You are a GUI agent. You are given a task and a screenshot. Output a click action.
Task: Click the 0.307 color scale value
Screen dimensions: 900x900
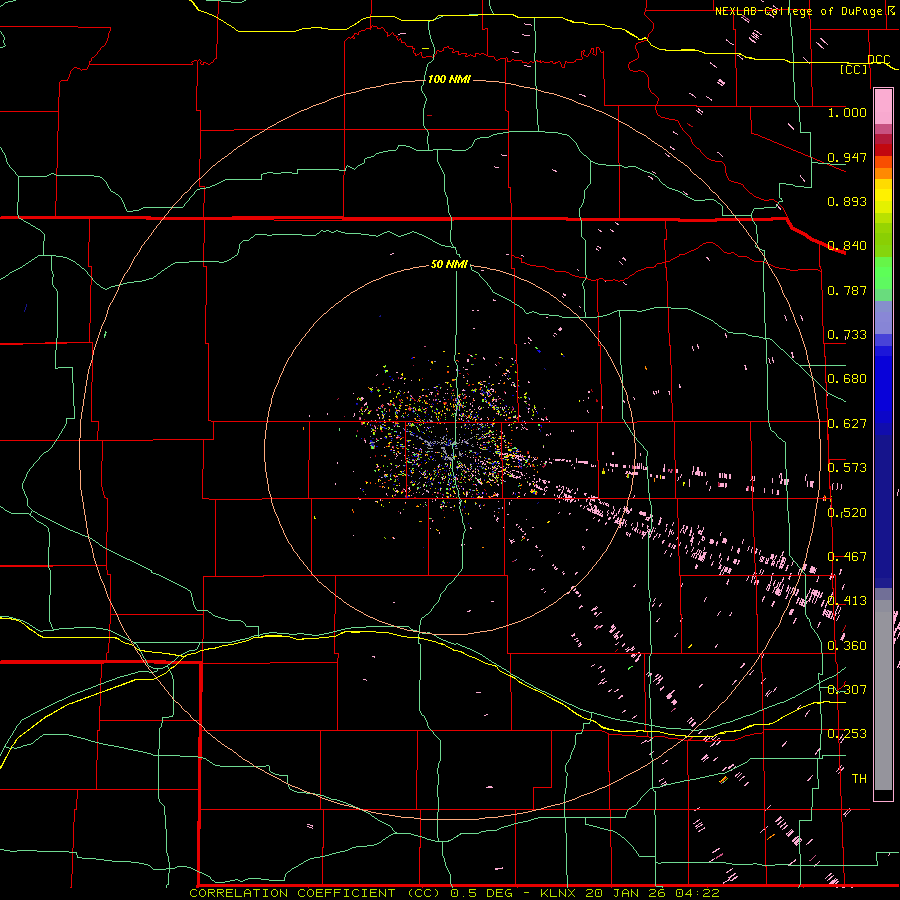click(x=847, y=689)
